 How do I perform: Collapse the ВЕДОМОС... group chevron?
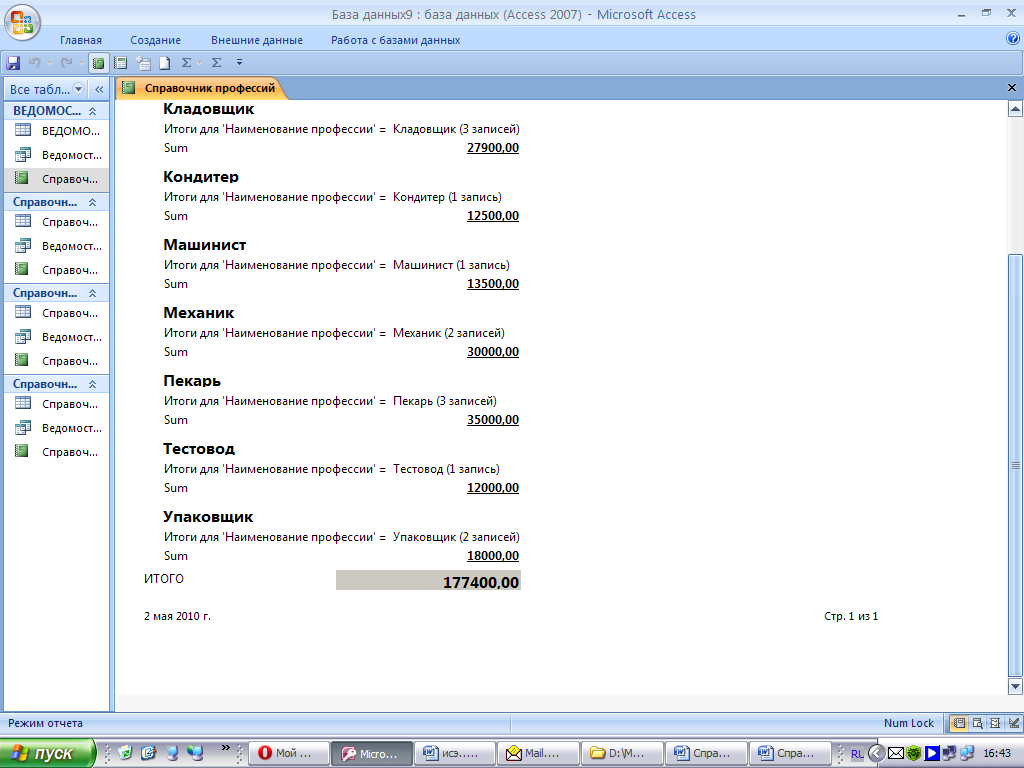(x=93, y=111)
